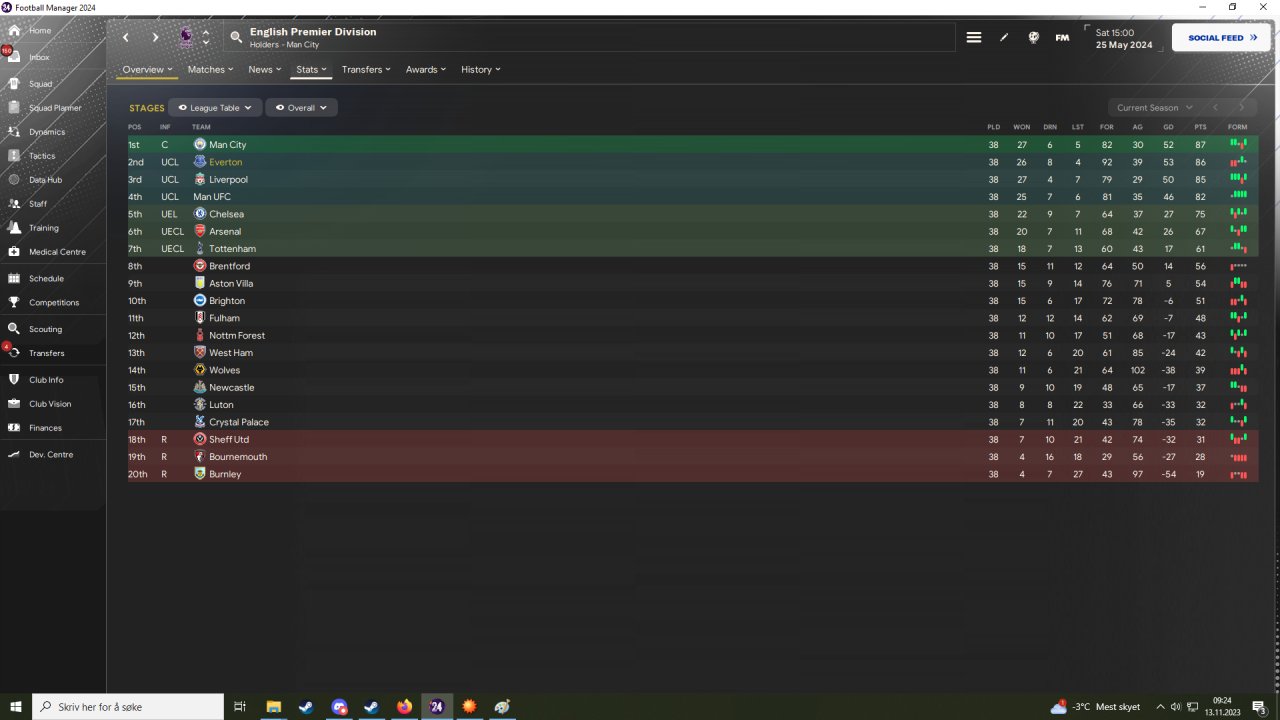Open the FM menu icon
The width and height of the screenshot is (1280, 720).
pyautogui.click(x=1062, y=38)
